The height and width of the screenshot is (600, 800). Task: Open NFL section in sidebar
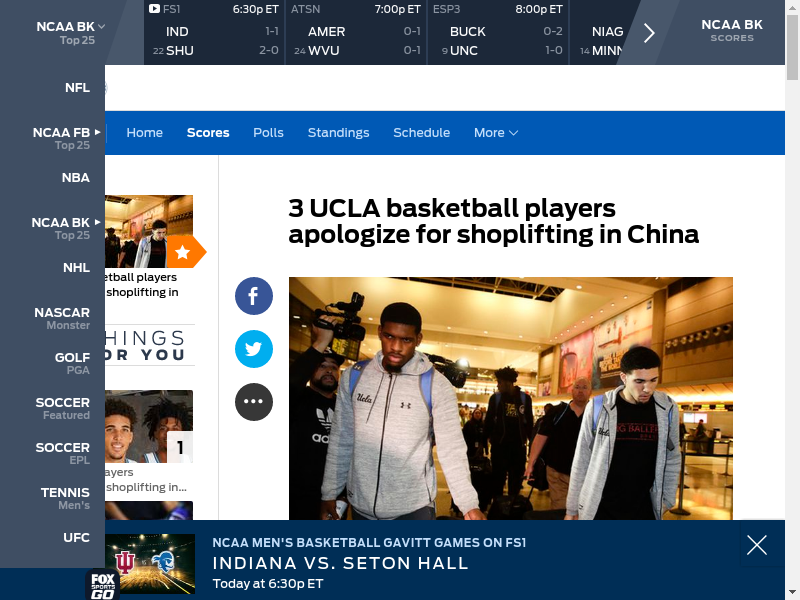tap(78, 88)
